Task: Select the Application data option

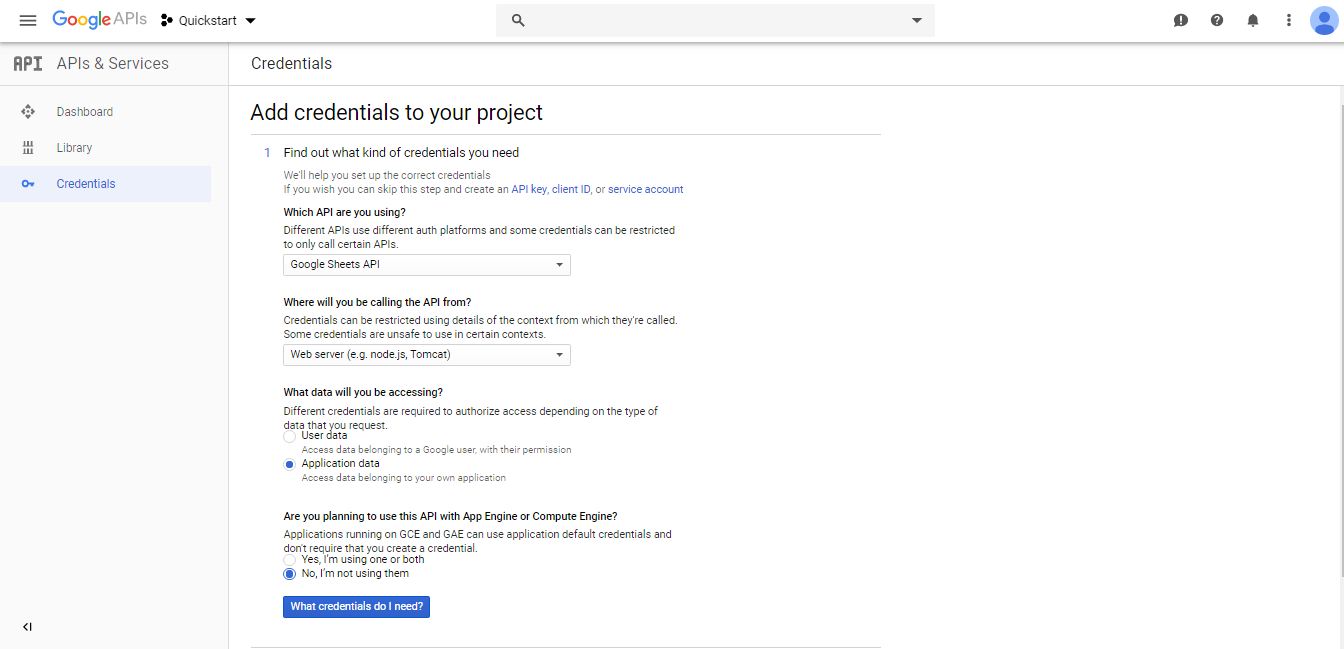Action: [289, 464]
